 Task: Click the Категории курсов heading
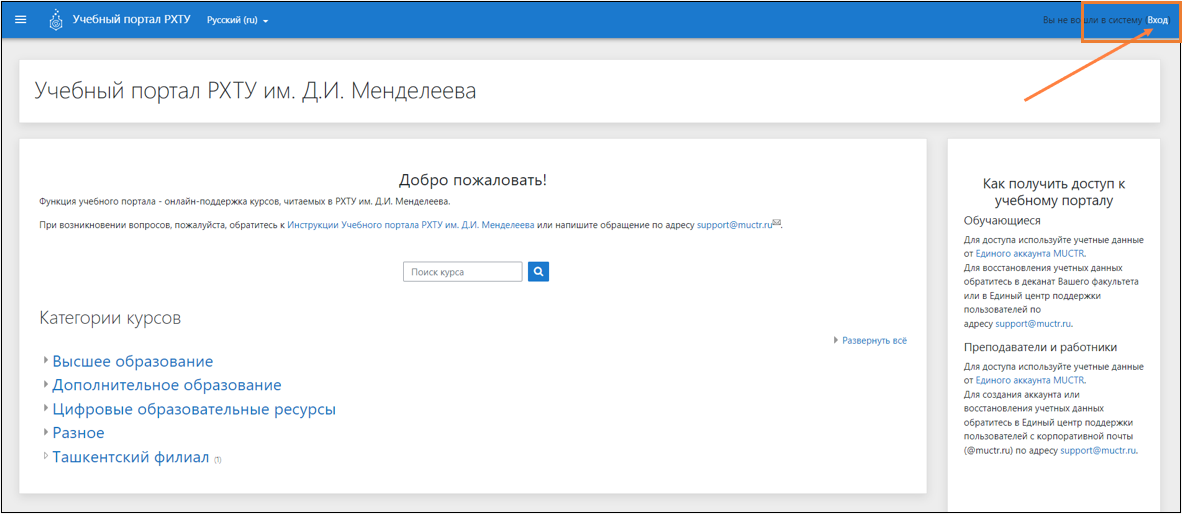[x=110, y=318]
